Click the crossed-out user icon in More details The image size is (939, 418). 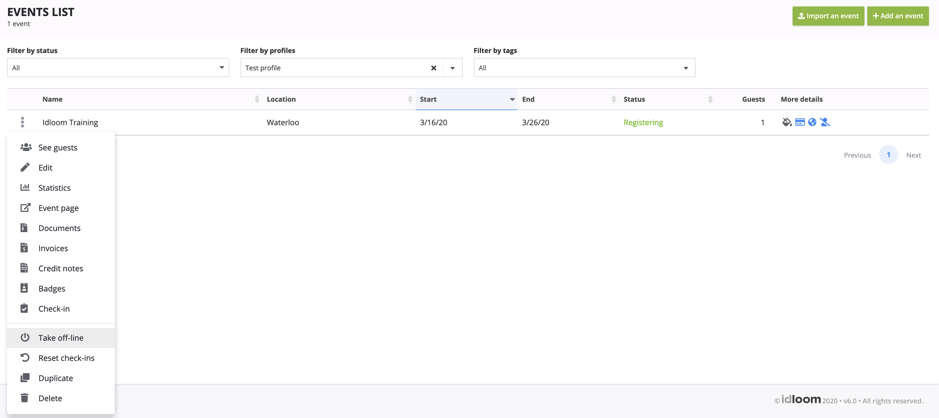tap(825, 122)
